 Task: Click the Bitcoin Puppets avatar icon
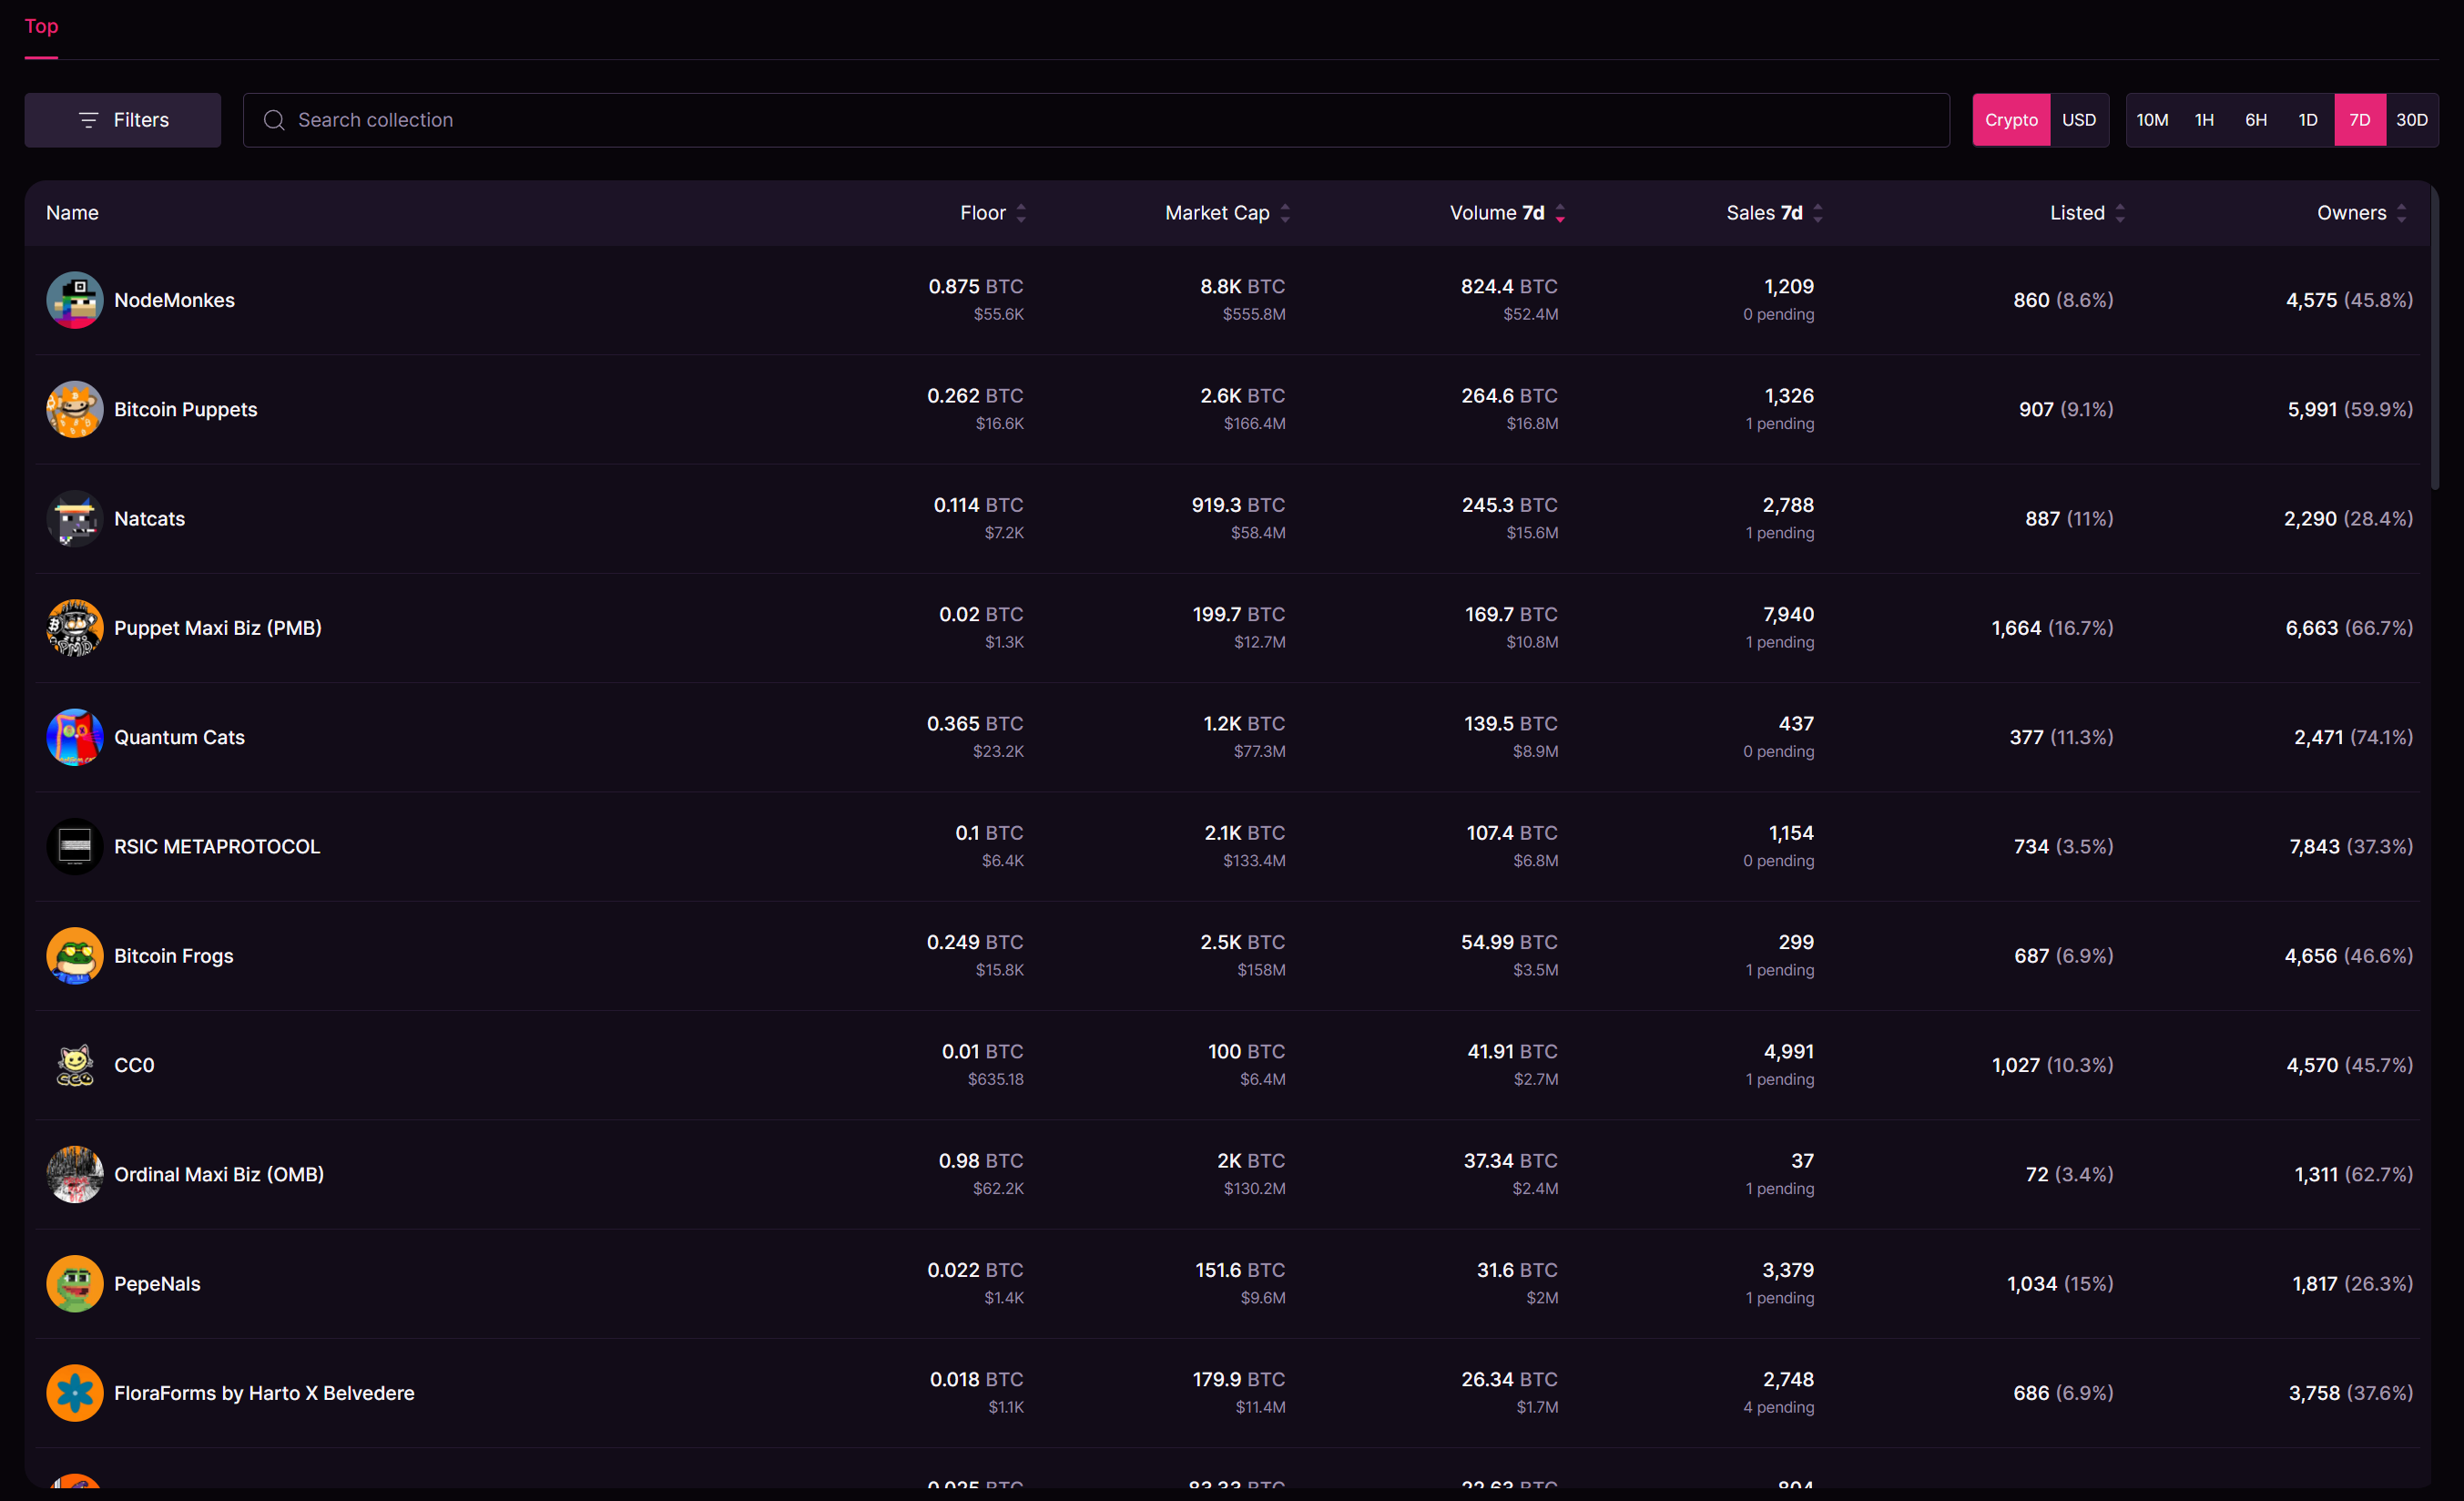[x=74, y=409]
